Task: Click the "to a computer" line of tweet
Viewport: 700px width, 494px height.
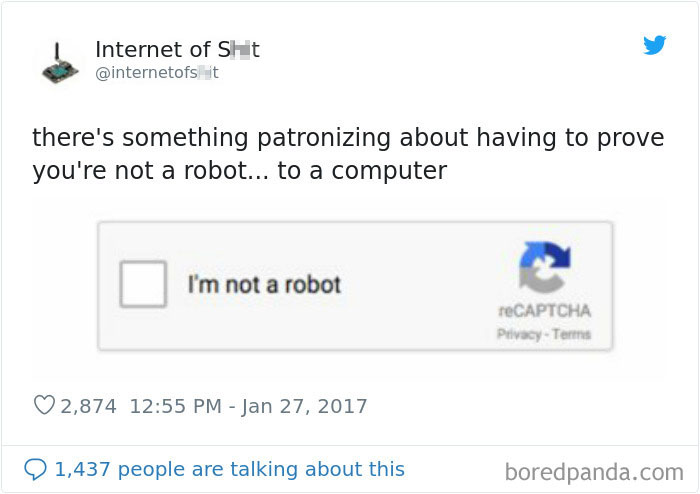Action: pyautogui.click(x=361, y=170)
